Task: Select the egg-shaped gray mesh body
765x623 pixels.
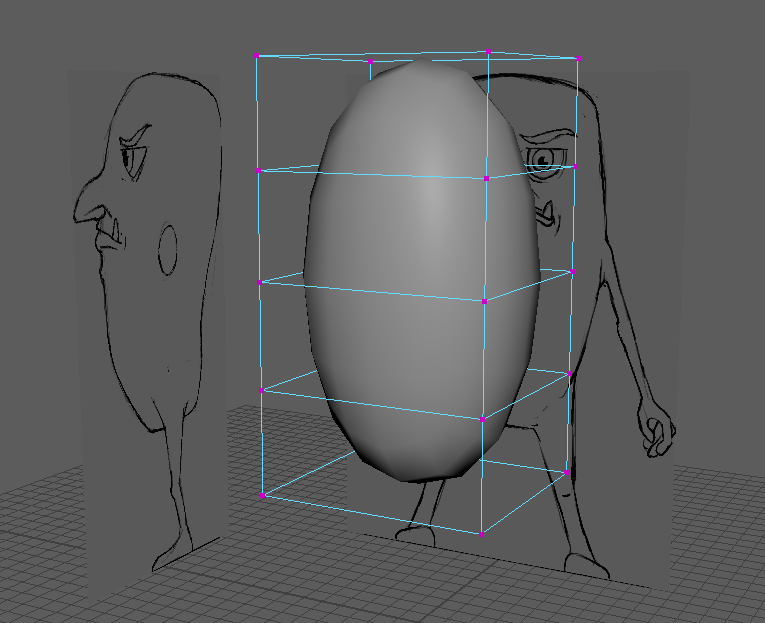Action: coord(422,269)
